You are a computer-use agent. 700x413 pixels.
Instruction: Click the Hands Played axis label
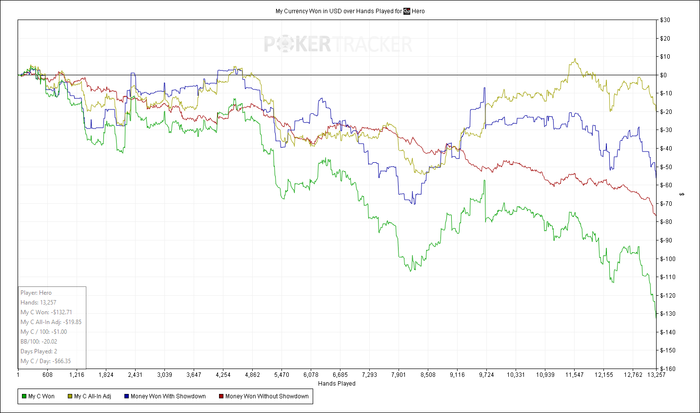pos(337,384)
